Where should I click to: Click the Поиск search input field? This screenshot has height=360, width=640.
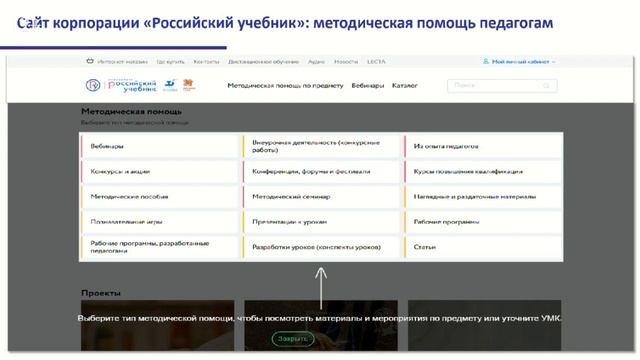pos(502,86)
